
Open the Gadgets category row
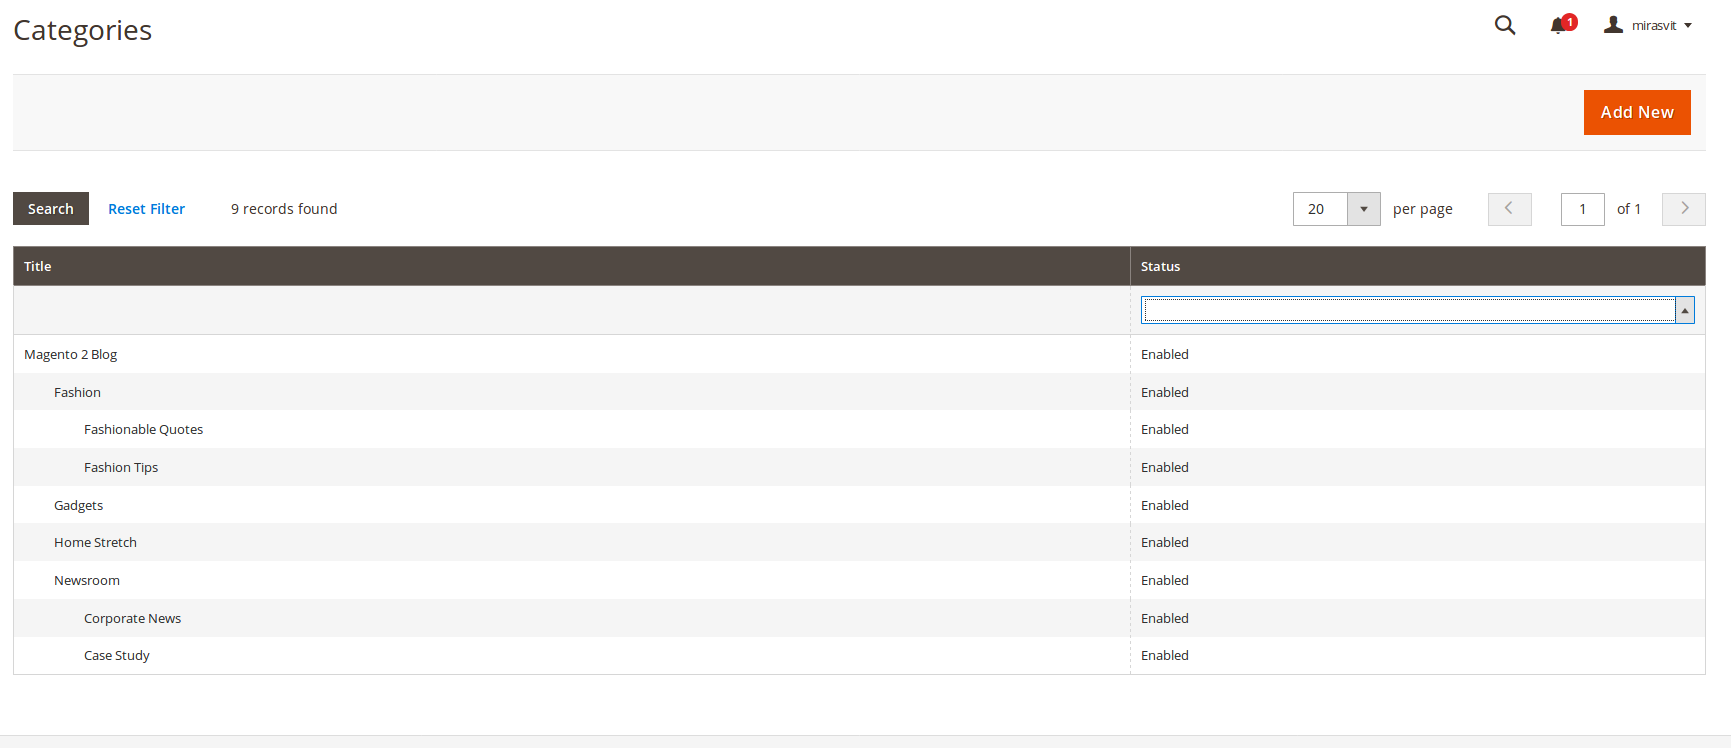click(x=79, y=506)
